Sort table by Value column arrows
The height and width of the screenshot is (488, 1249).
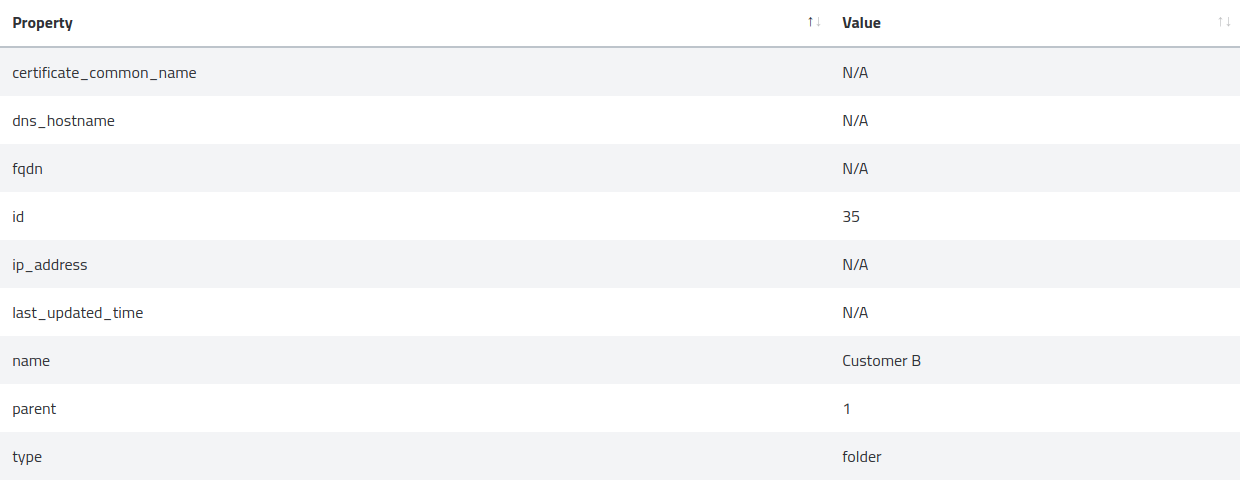(1224, 22)
